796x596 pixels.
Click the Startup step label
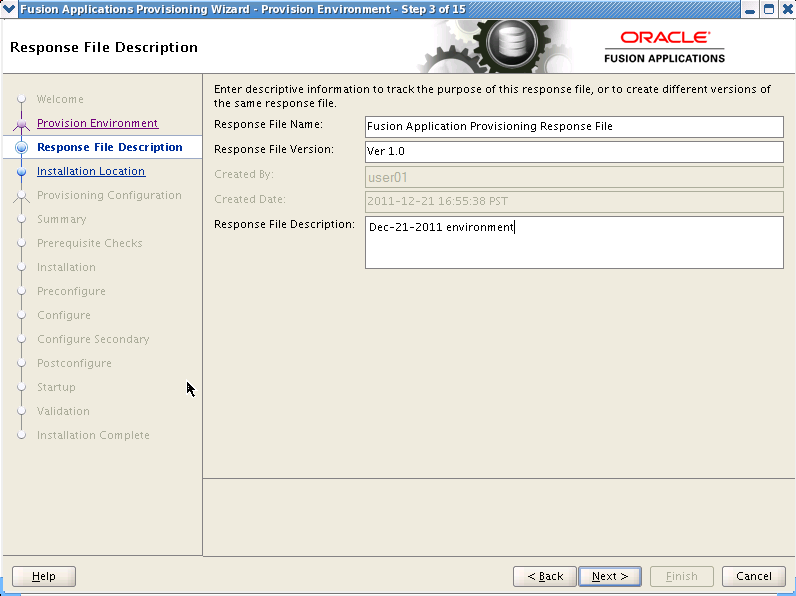coord(56,387)
